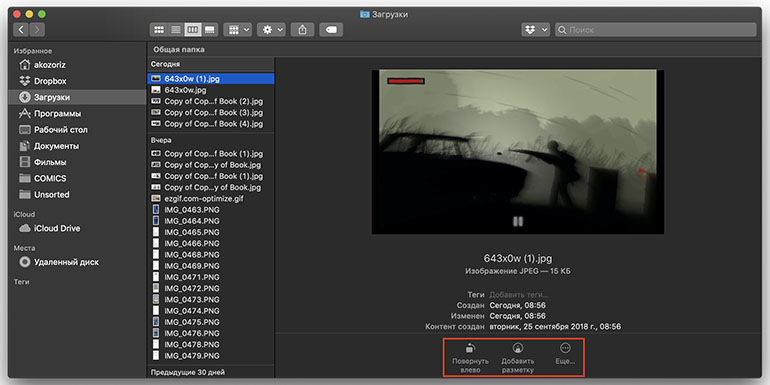The width and height of the screenshot is (770, 385).
Task: Select Copy of Cop...f Book (4).jpg
Action: (x=211, y=124)
